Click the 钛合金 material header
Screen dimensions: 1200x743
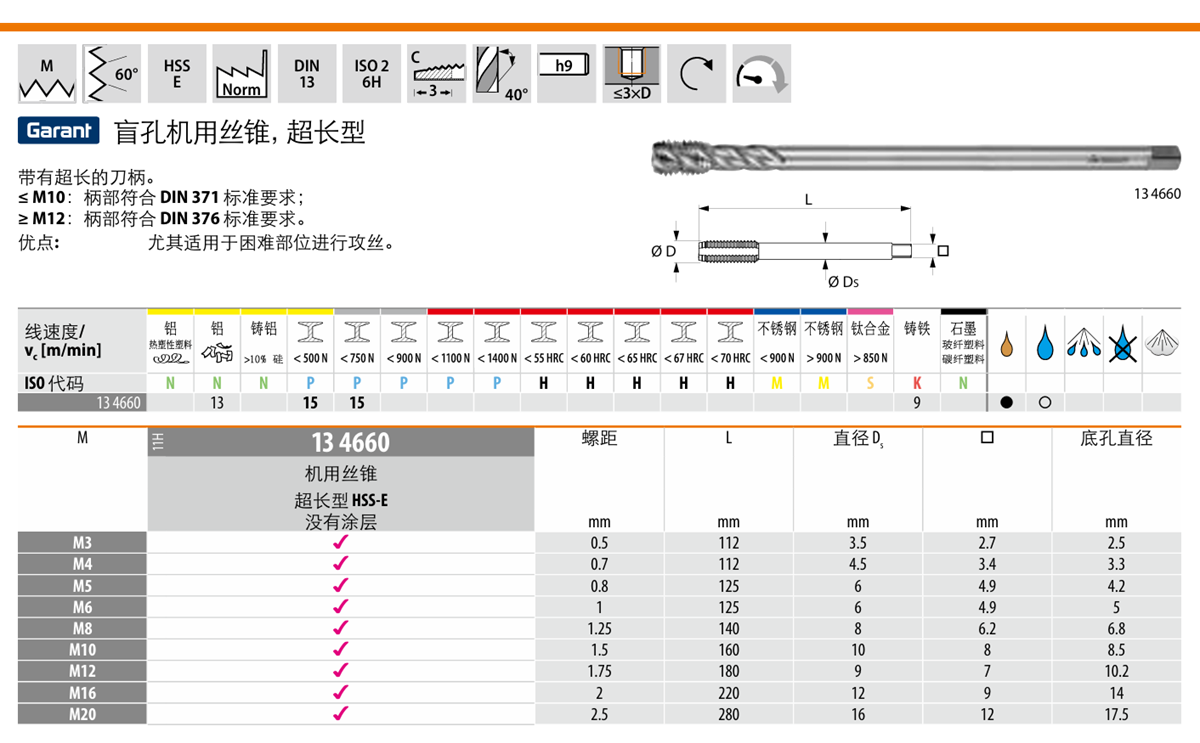pos(870,329)
